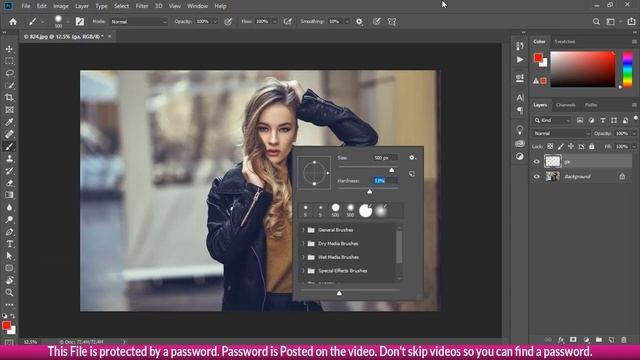Open brush blend Mode dropdown
Image resolution: width=640 pixels, height=360 pixels.
(138, 22)
